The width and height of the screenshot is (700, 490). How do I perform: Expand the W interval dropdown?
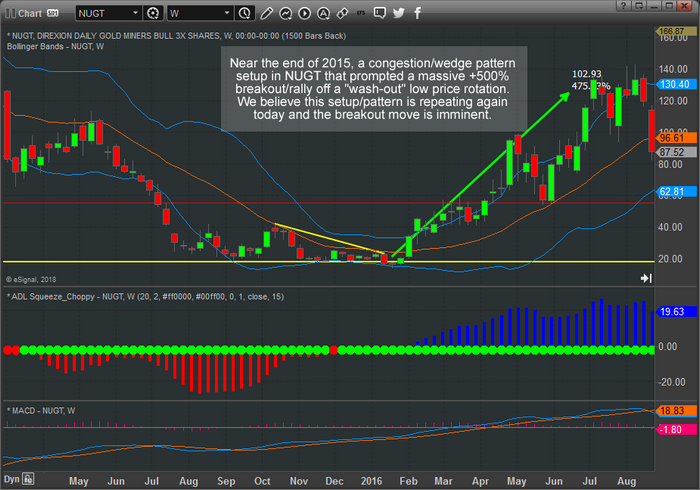(228, 14)
